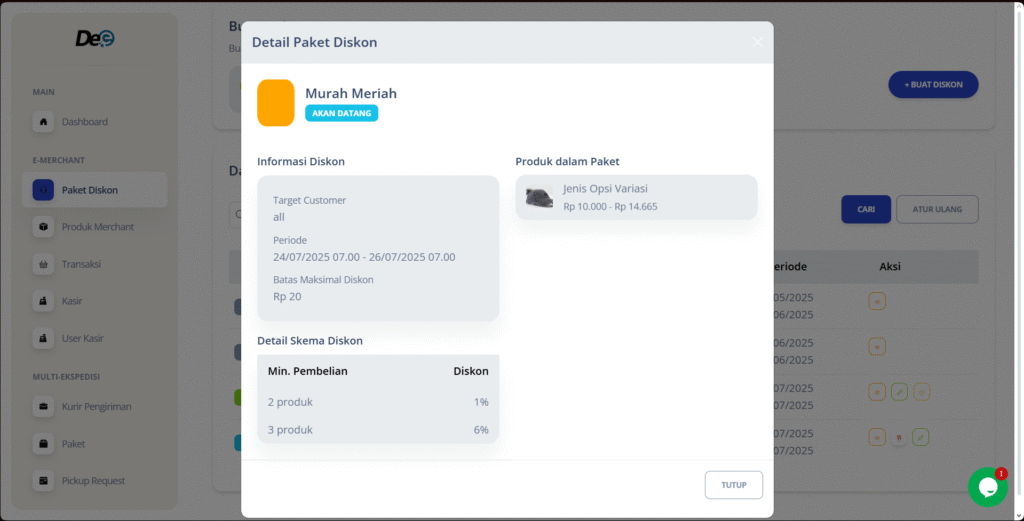Click the Dee logo in sidebar
This screenshot has height=521, width=1024.
click(x=95, y=39)
